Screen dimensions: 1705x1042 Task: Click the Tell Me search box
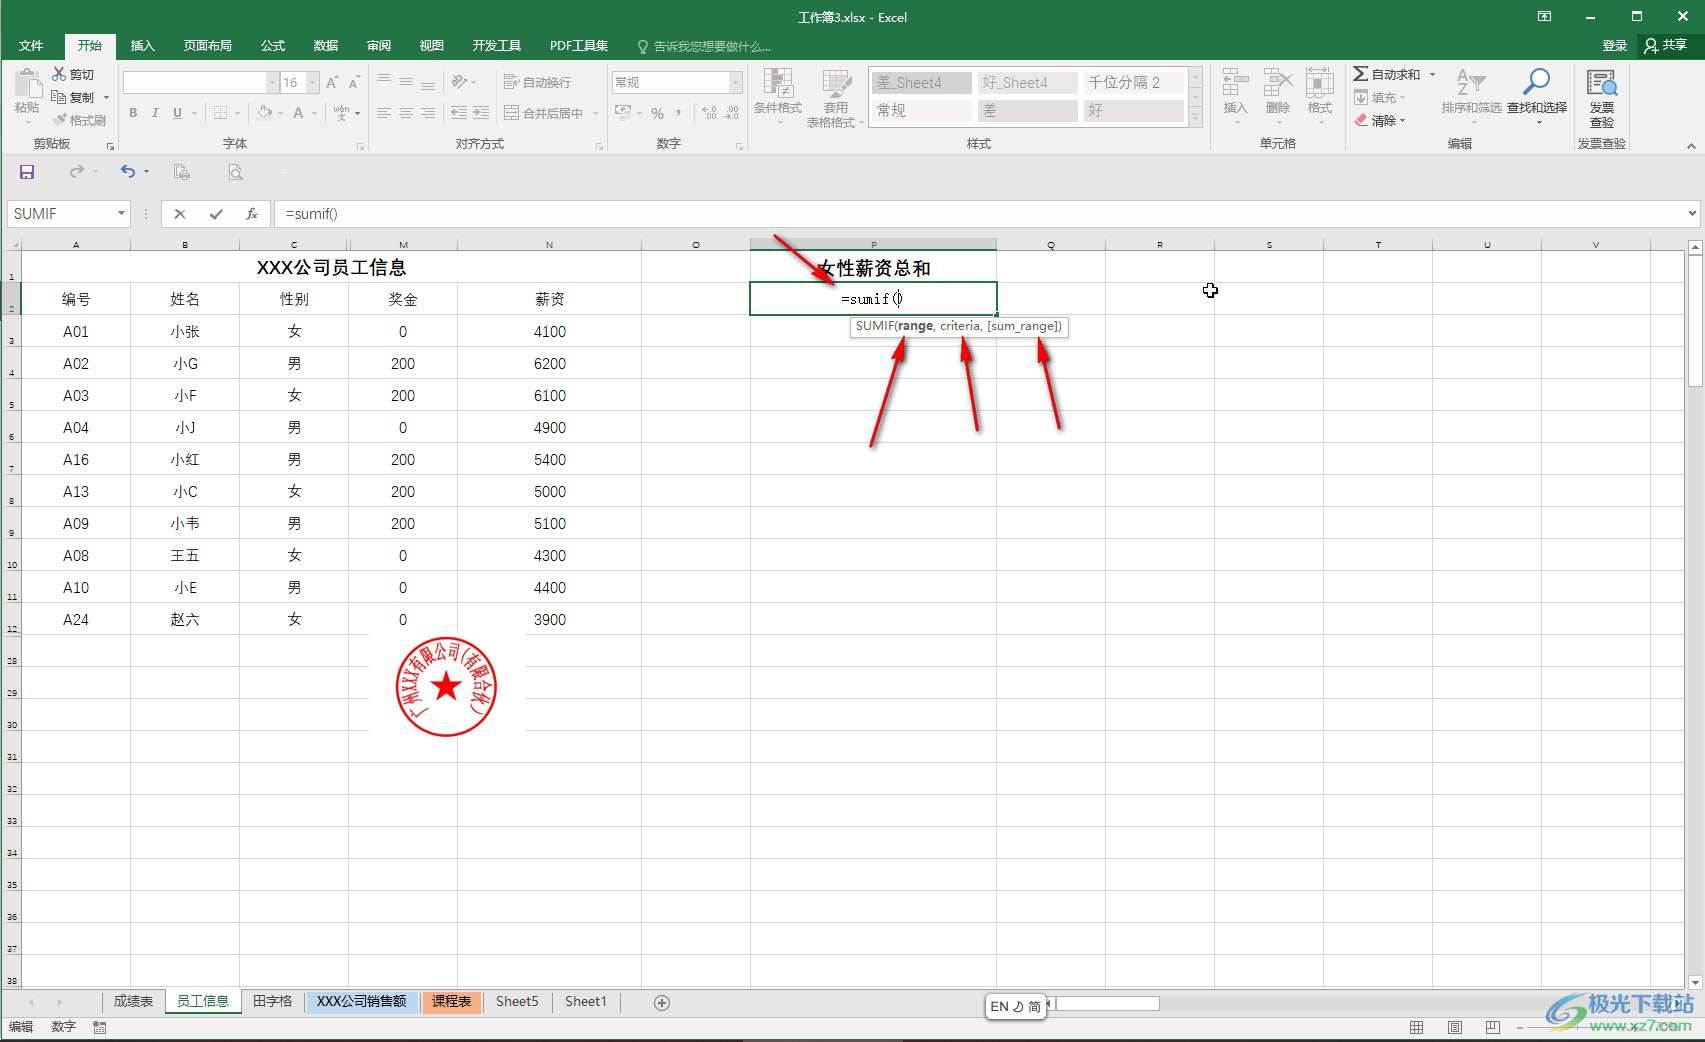(x=703, y=46)
